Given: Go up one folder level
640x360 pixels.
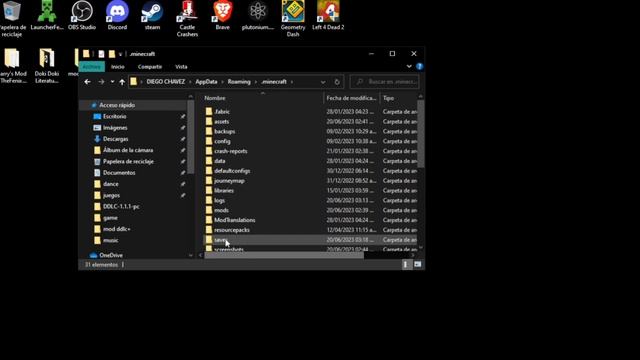Looking at the screenshot, I should point(122,82).
